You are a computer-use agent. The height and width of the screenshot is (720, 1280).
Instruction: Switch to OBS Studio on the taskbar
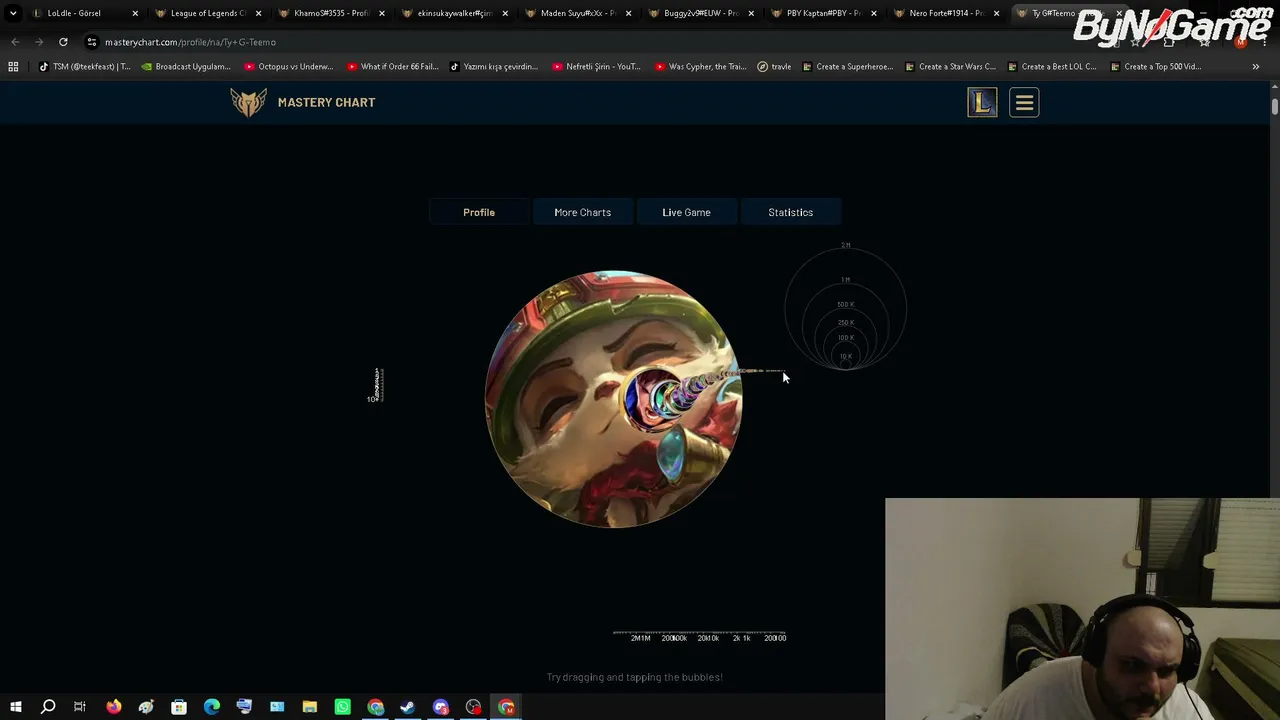point(473,707)
